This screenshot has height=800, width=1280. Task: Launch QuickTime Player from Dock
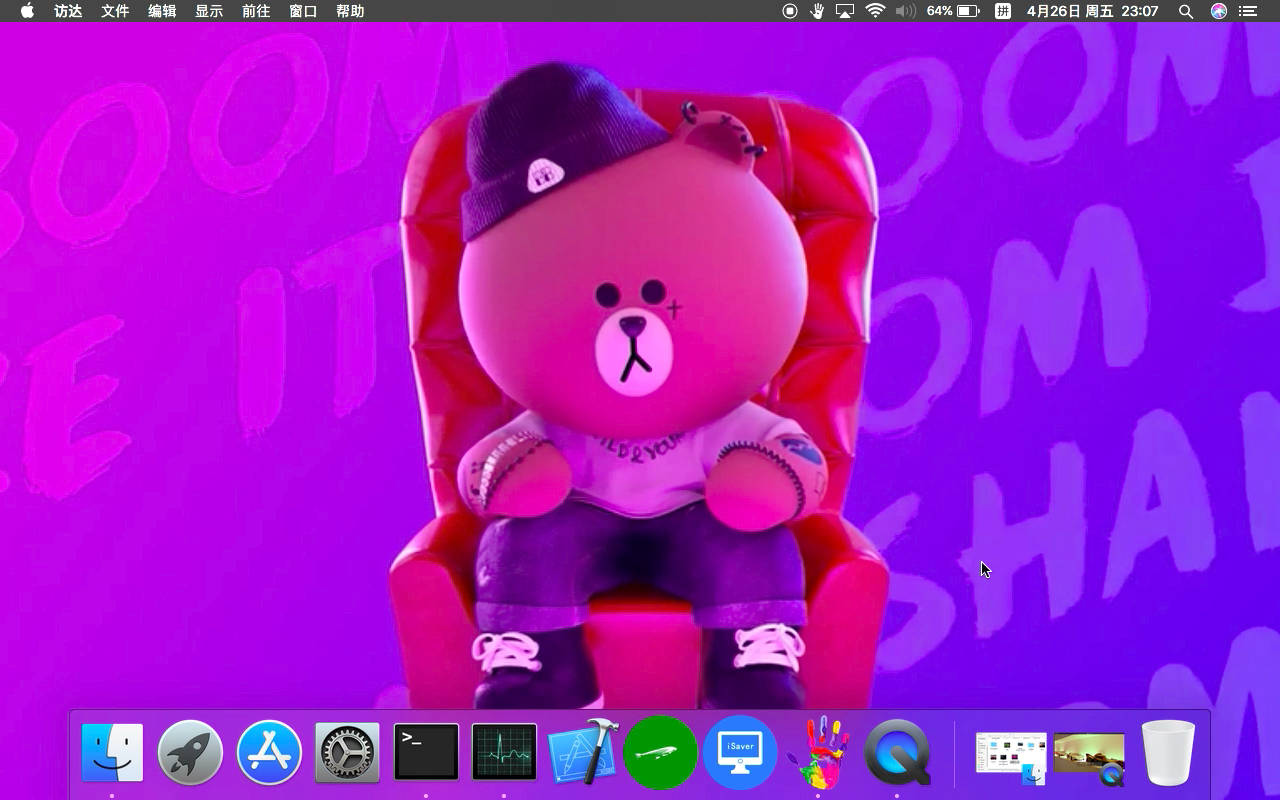coord(897,752)
